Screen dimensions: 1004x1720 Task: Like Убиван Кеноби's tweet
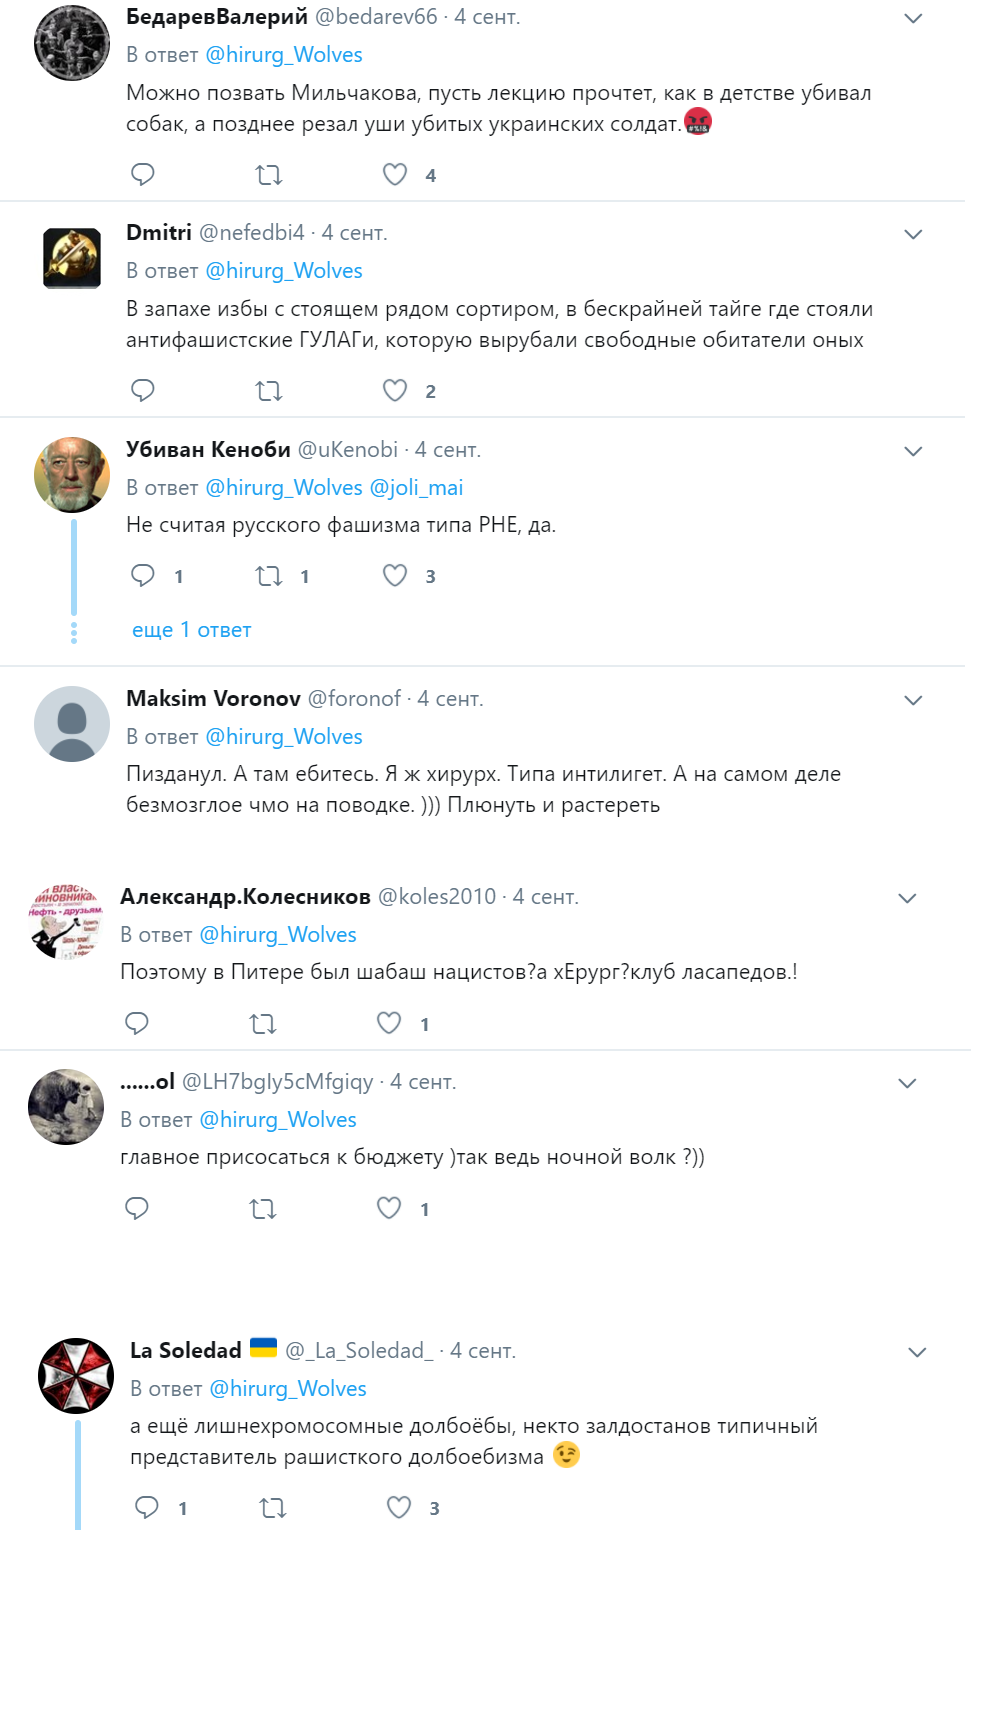(395, 576)
